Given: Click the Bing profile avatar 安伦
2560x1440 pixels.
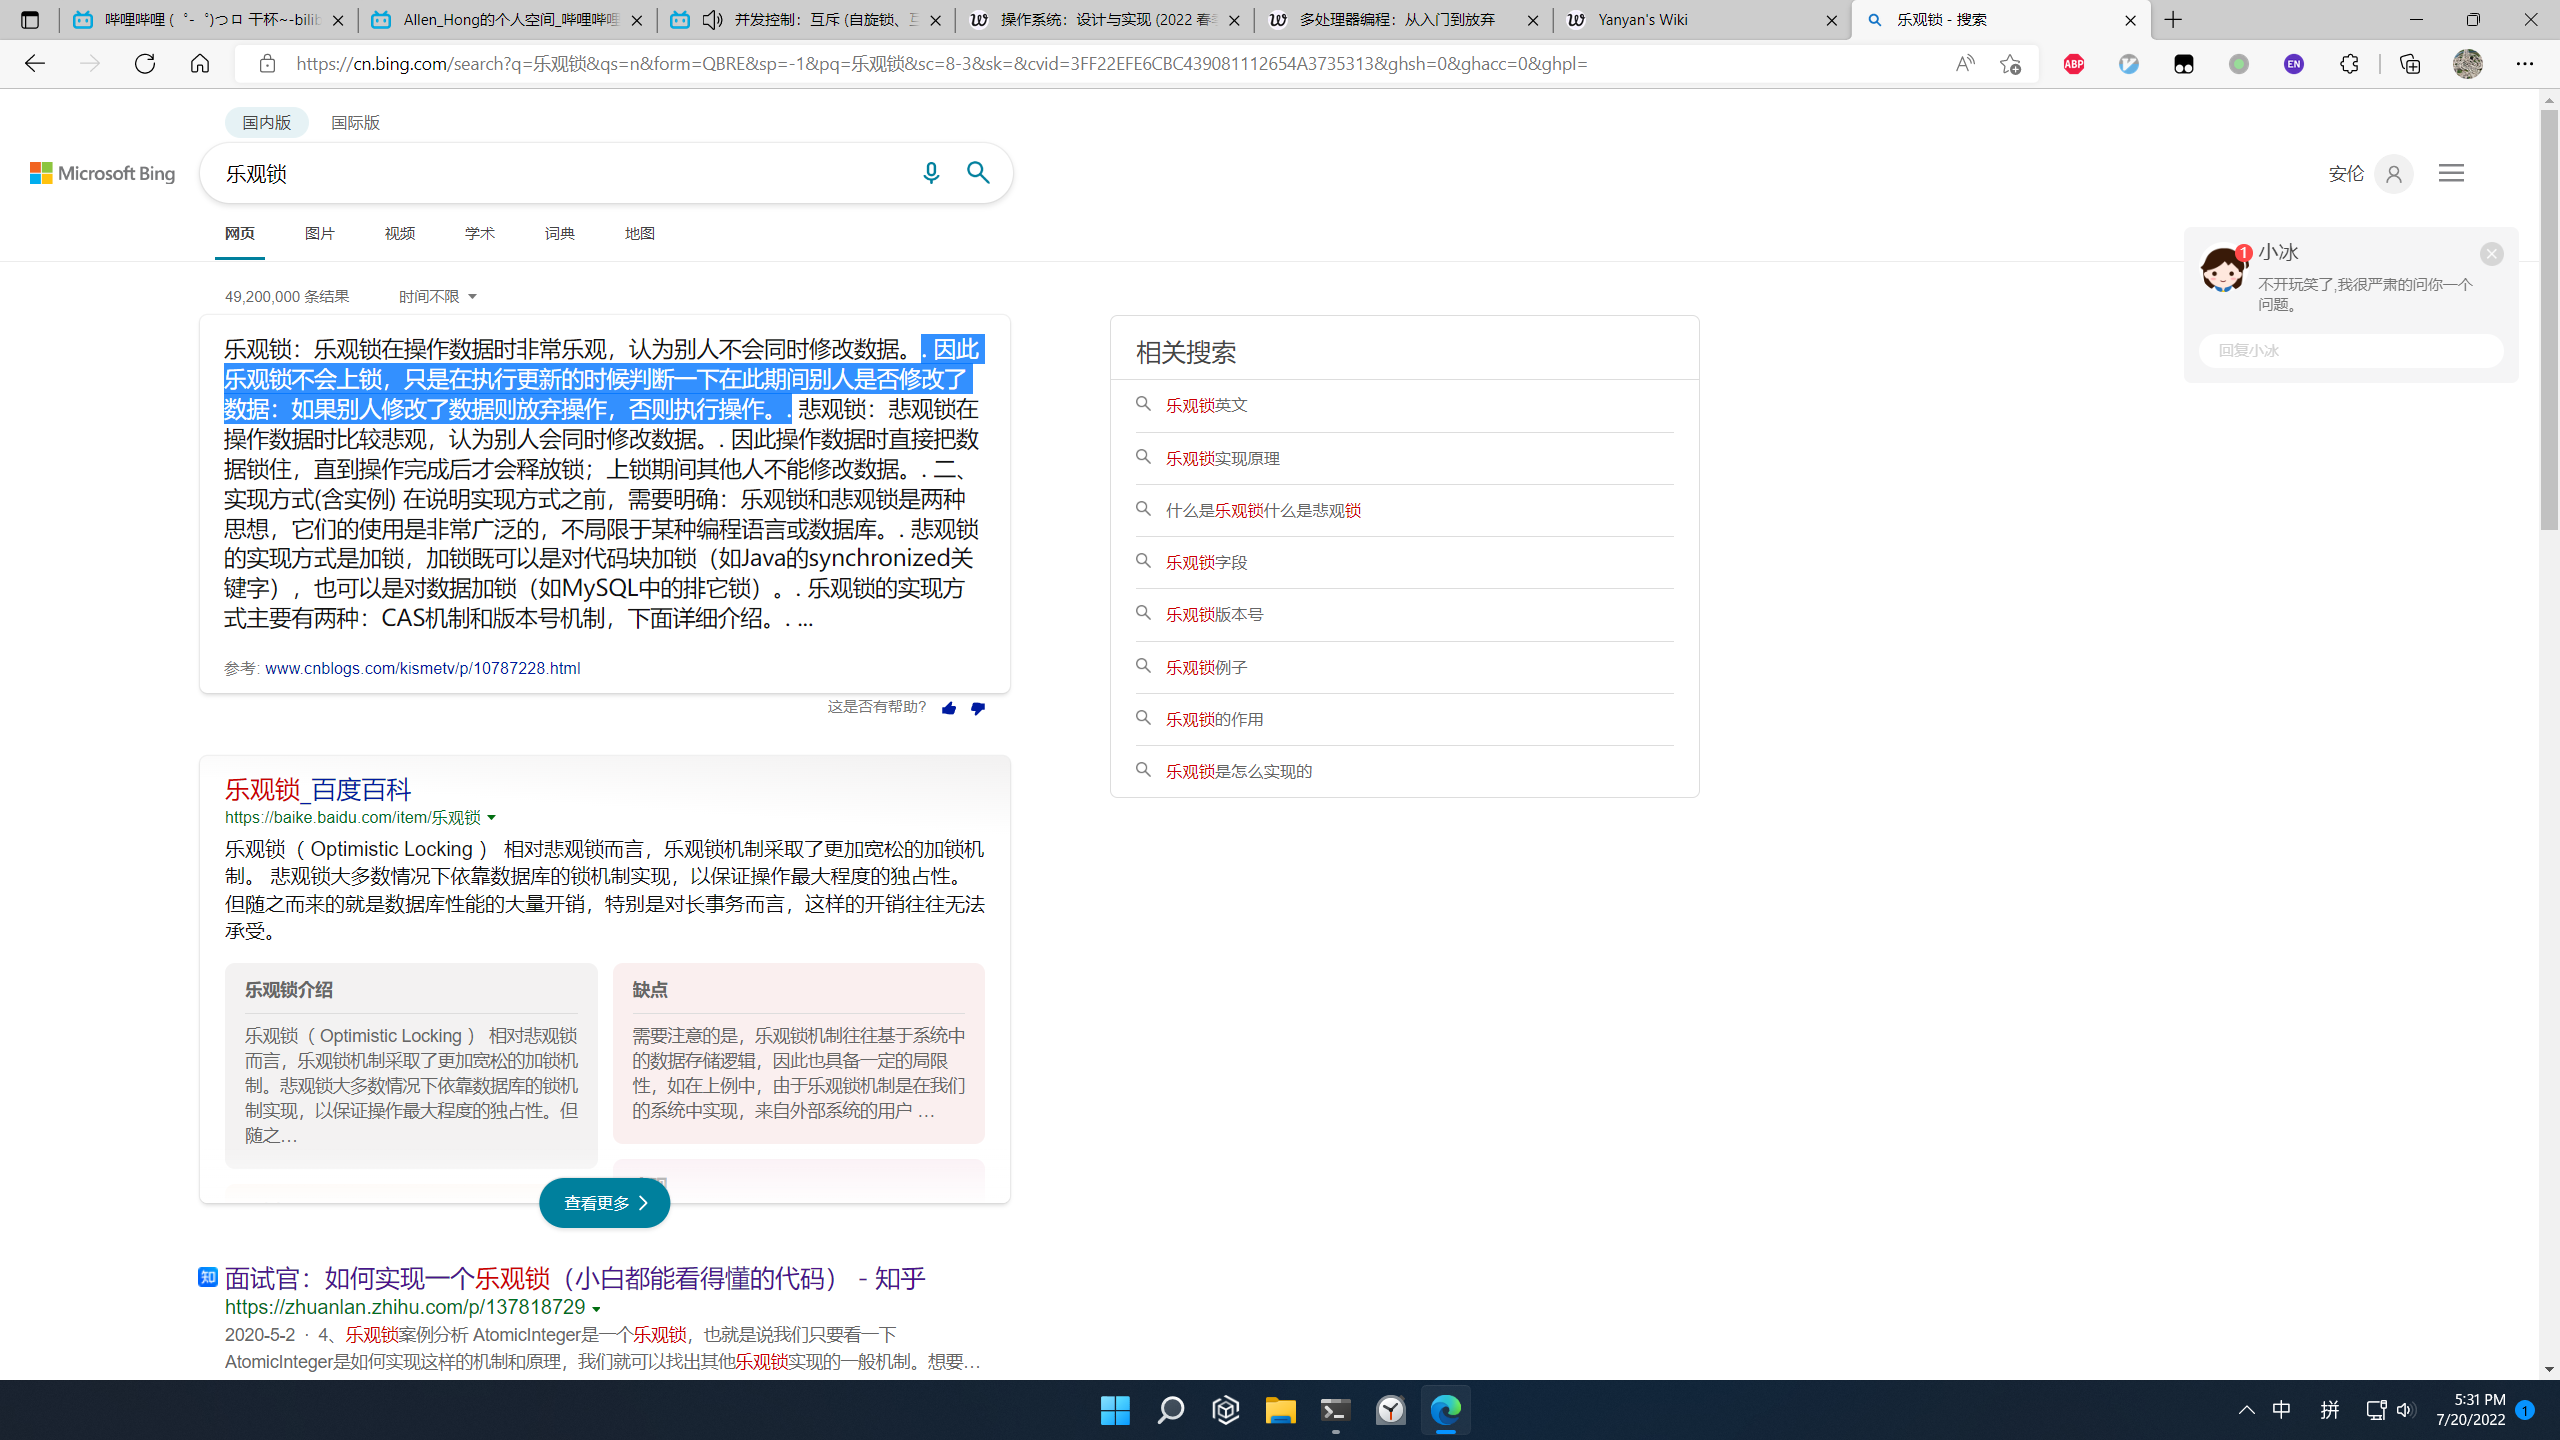Looking at the screenshot, I should point(2392,173).
